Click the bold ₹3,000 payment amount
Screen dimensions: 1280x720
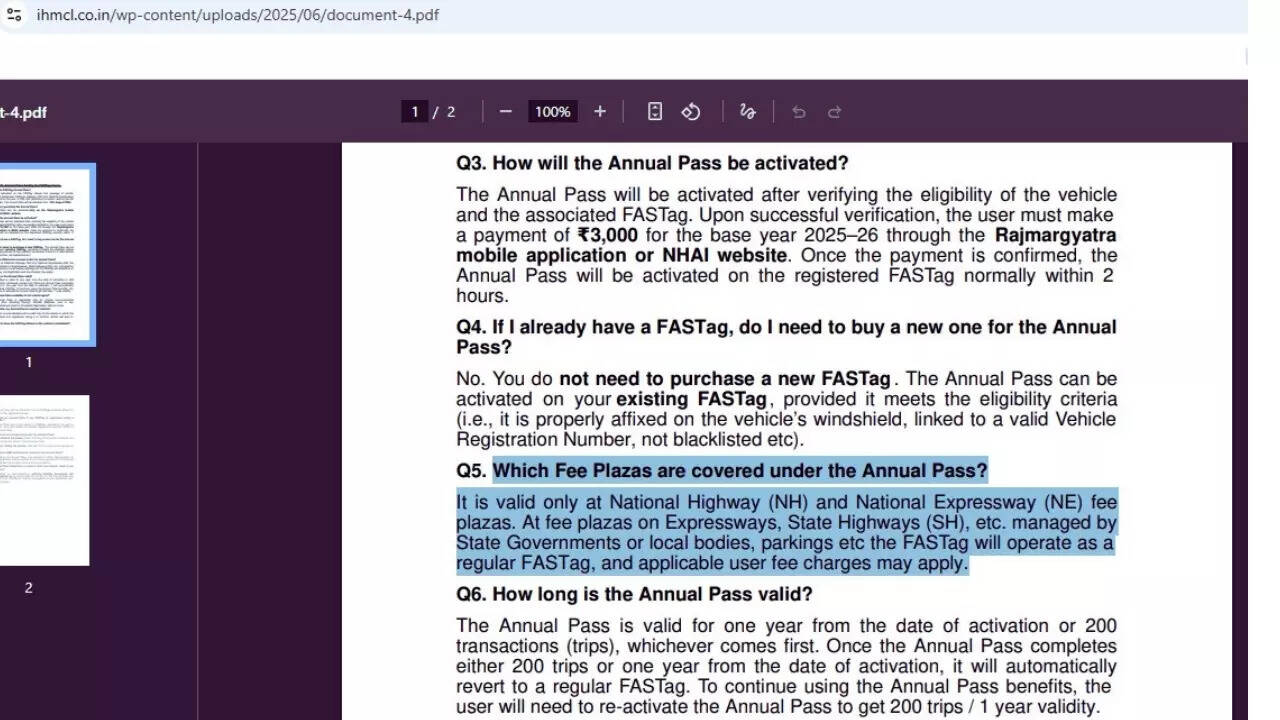[607, 235]
